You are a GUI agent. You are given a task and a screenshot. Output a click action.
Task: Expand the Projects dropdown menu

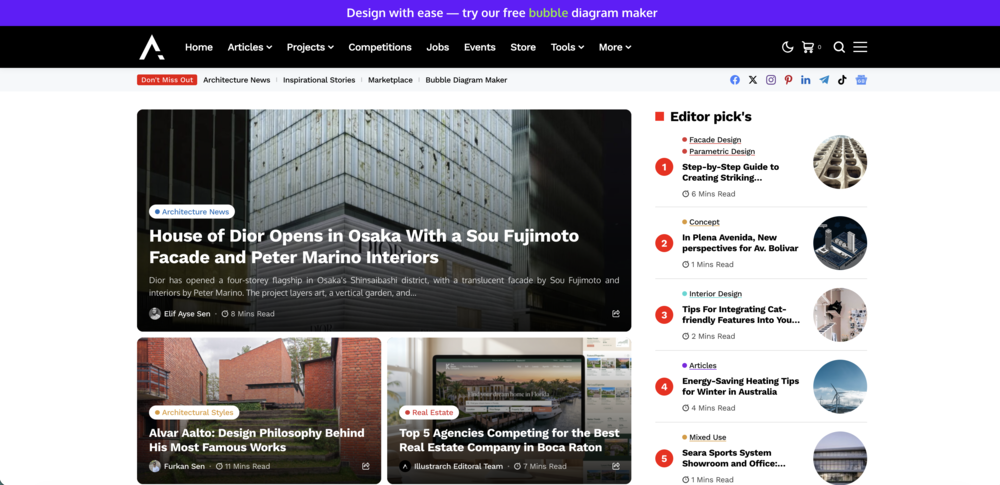311,47
